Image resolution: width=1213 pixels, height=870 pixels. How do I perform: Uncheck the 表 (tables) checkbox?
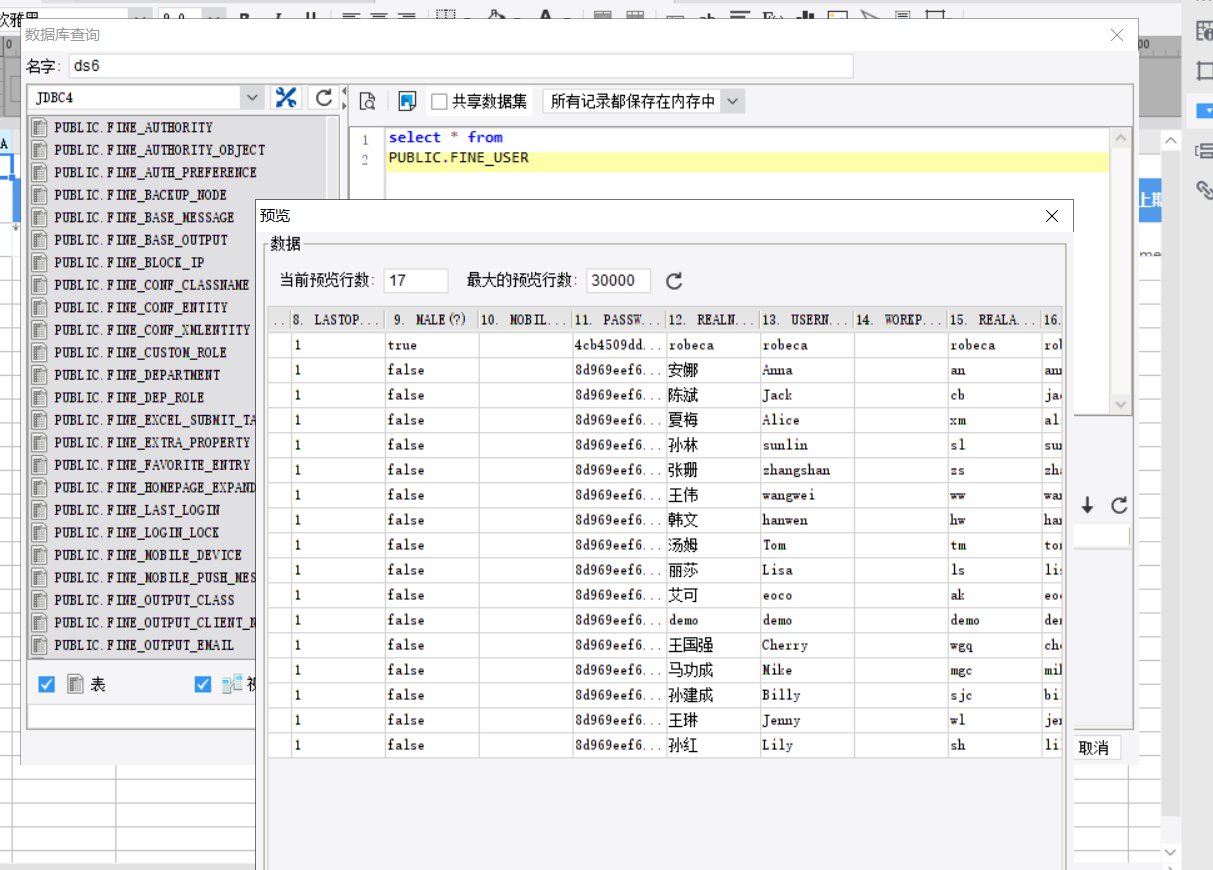pyautogui.click(x=46, y=685)
